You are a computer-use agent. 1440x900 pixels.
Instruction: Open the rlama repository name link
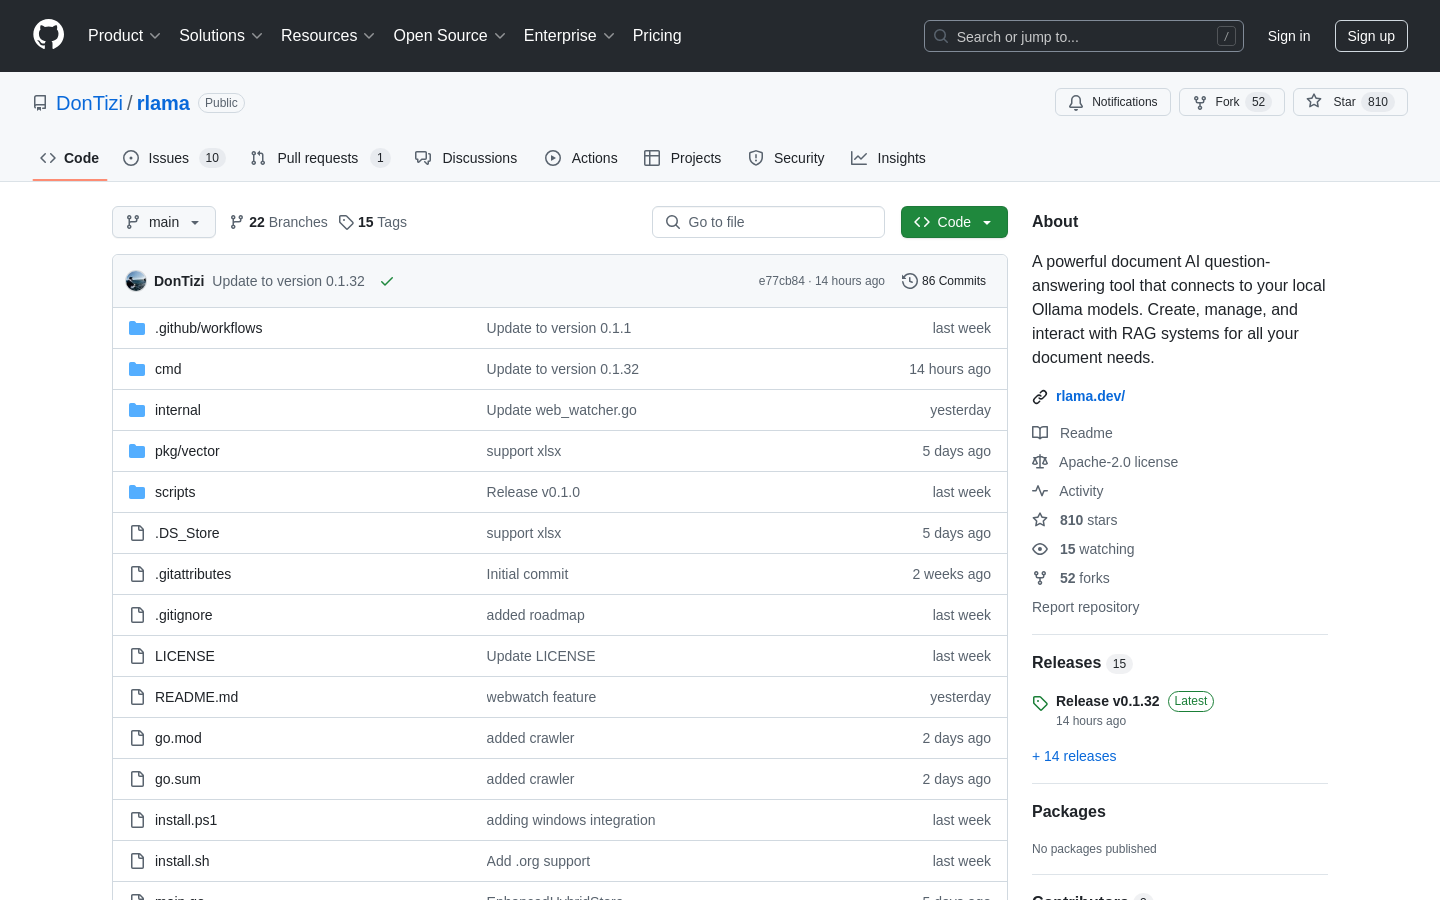tap(163, 103)
